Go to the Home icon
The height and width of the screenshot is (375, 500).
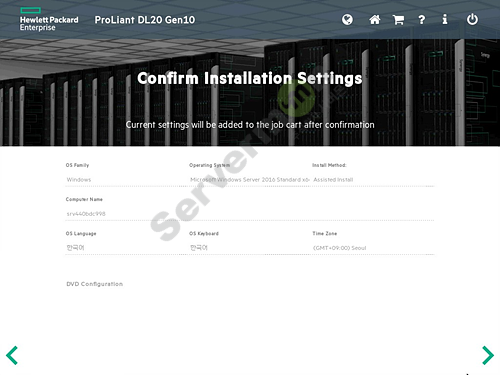click(375, 20)
